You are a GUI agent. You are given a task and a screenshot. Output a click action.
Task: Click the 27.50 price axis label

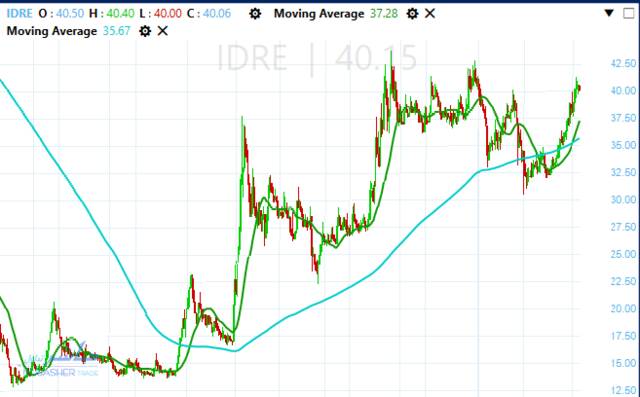(x=623, y=227)
